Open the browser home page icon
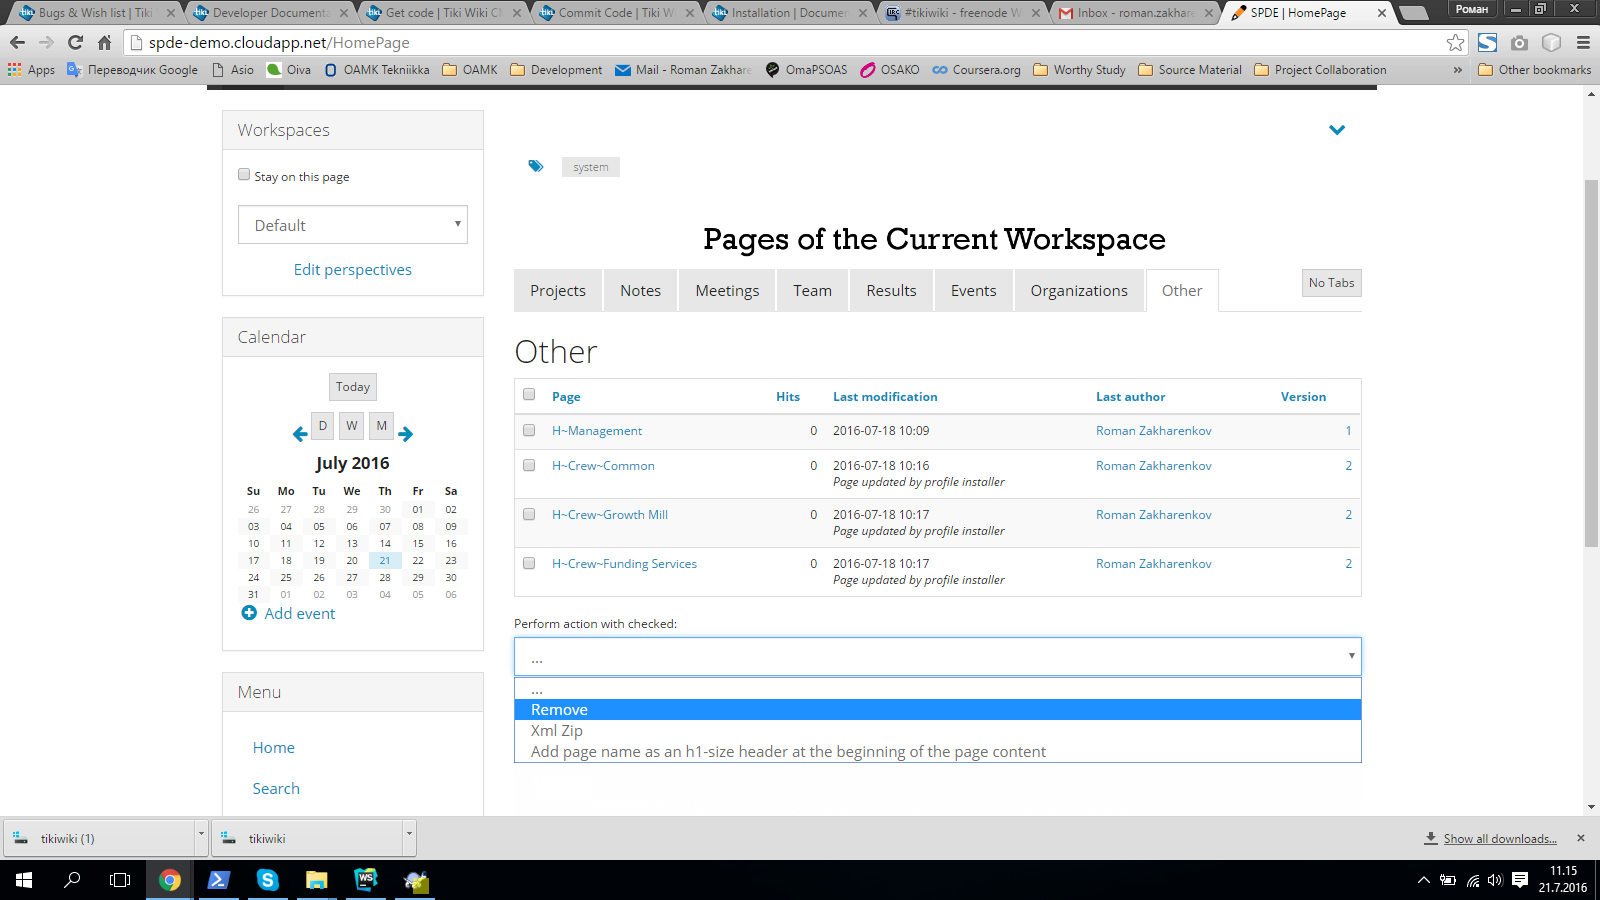 [104, 43]
